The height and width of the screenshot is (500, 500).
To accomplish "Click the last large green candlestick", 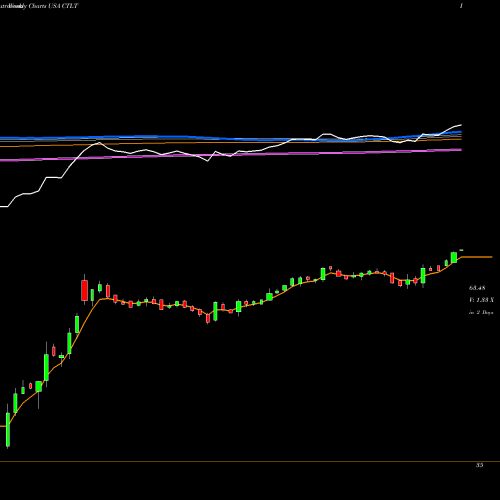I will 454,257.
